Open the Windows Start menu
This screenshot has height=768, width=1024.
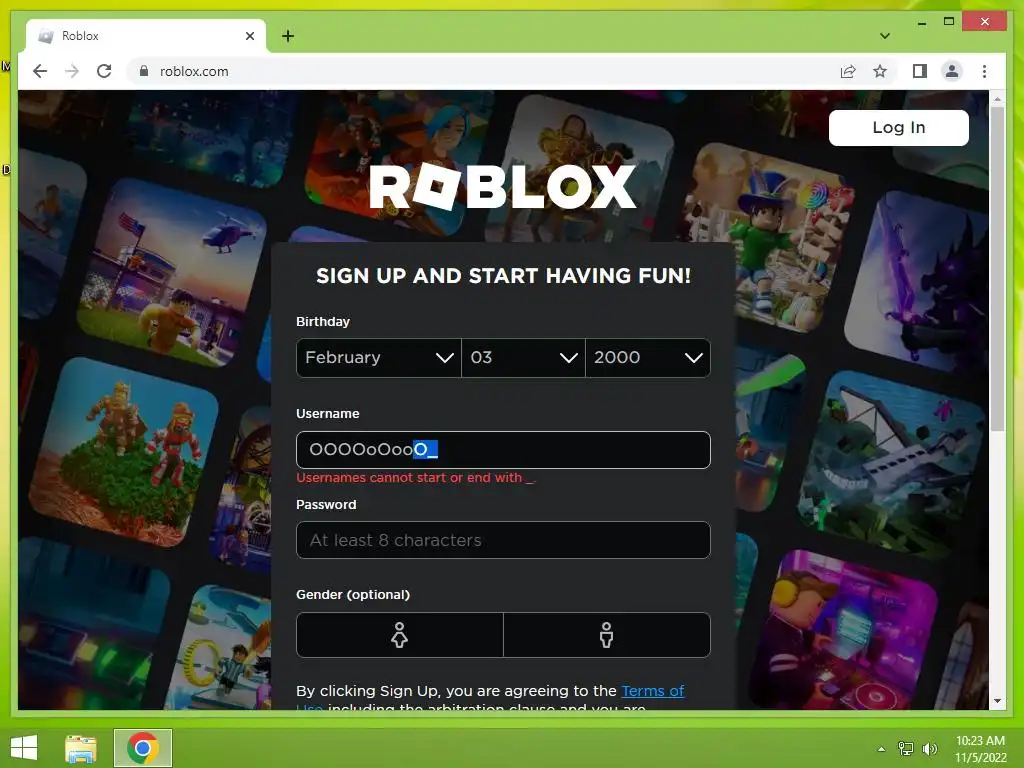24,748
